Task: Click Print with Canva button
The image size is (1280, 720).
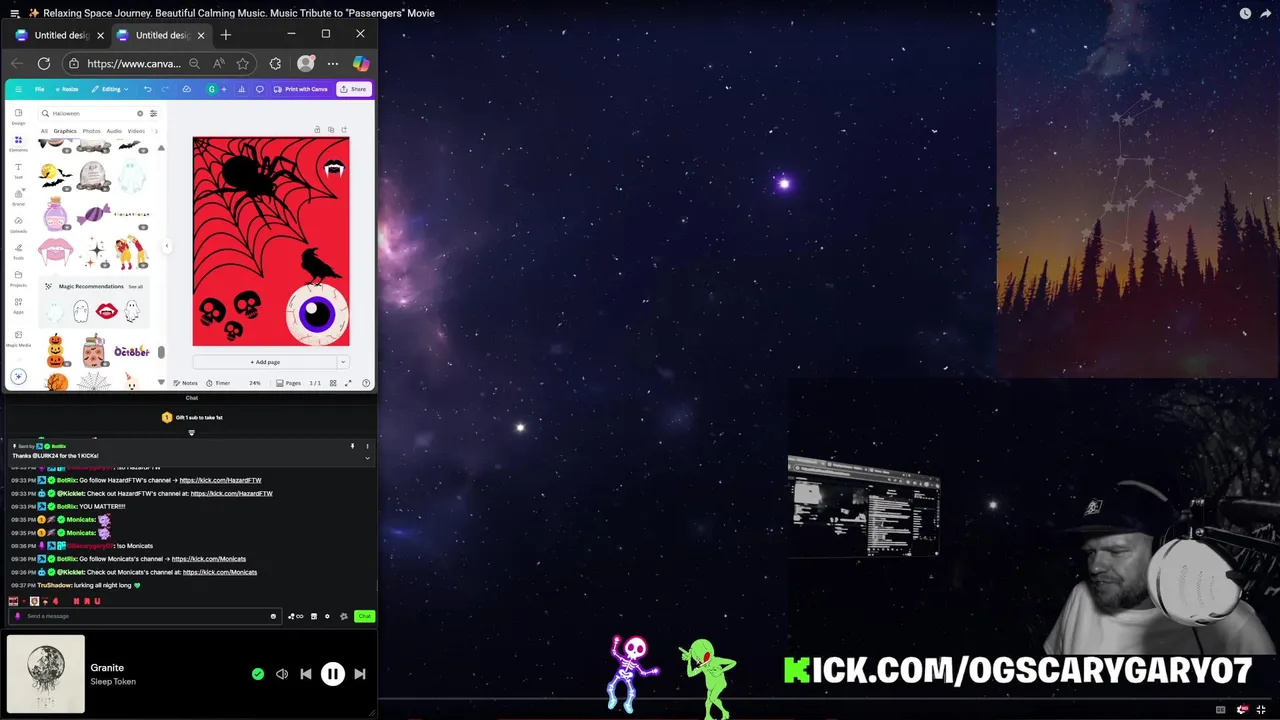Action: [300, 89]
